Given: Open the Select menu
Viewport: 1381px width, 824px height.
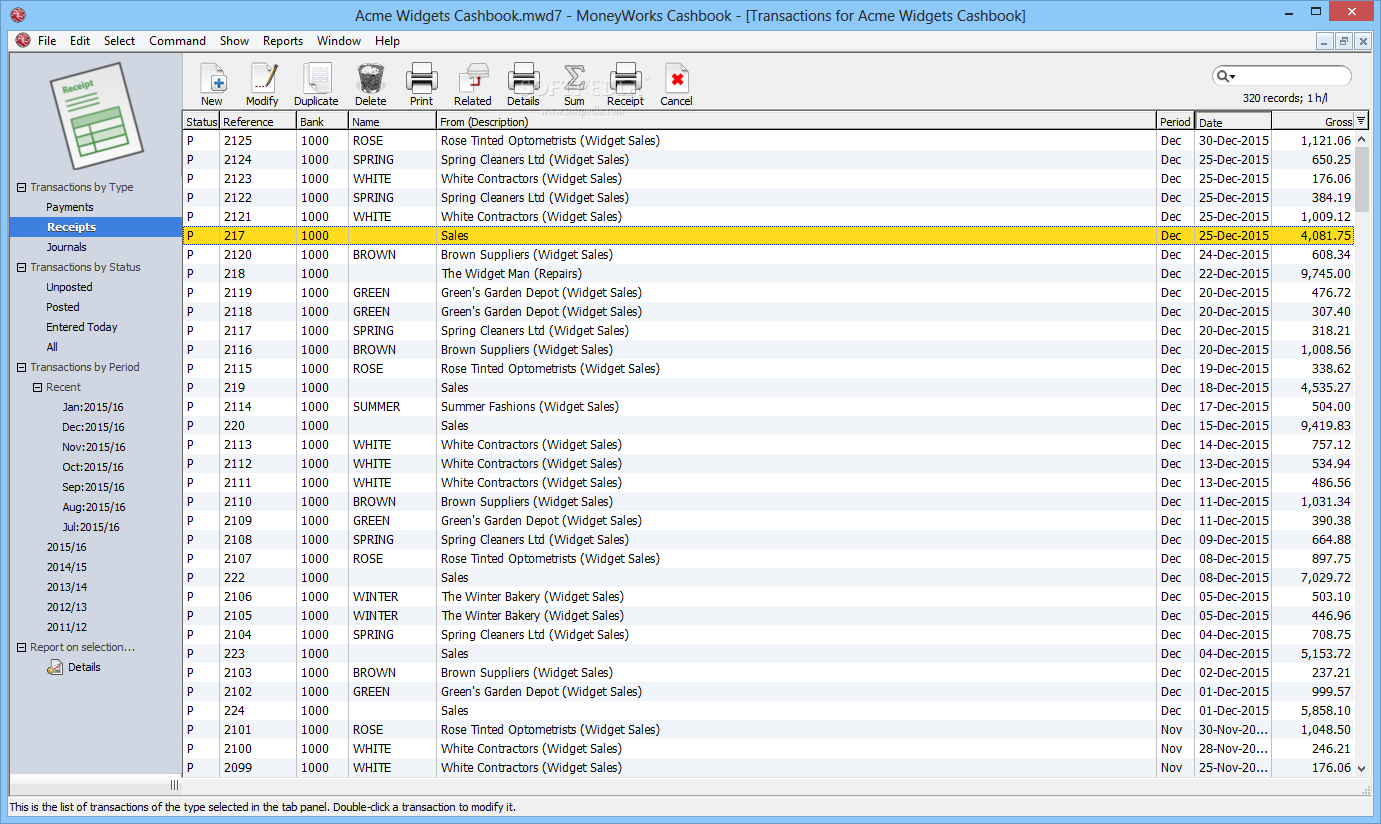Looking at the screenshot, I should [x=119, y=41].
